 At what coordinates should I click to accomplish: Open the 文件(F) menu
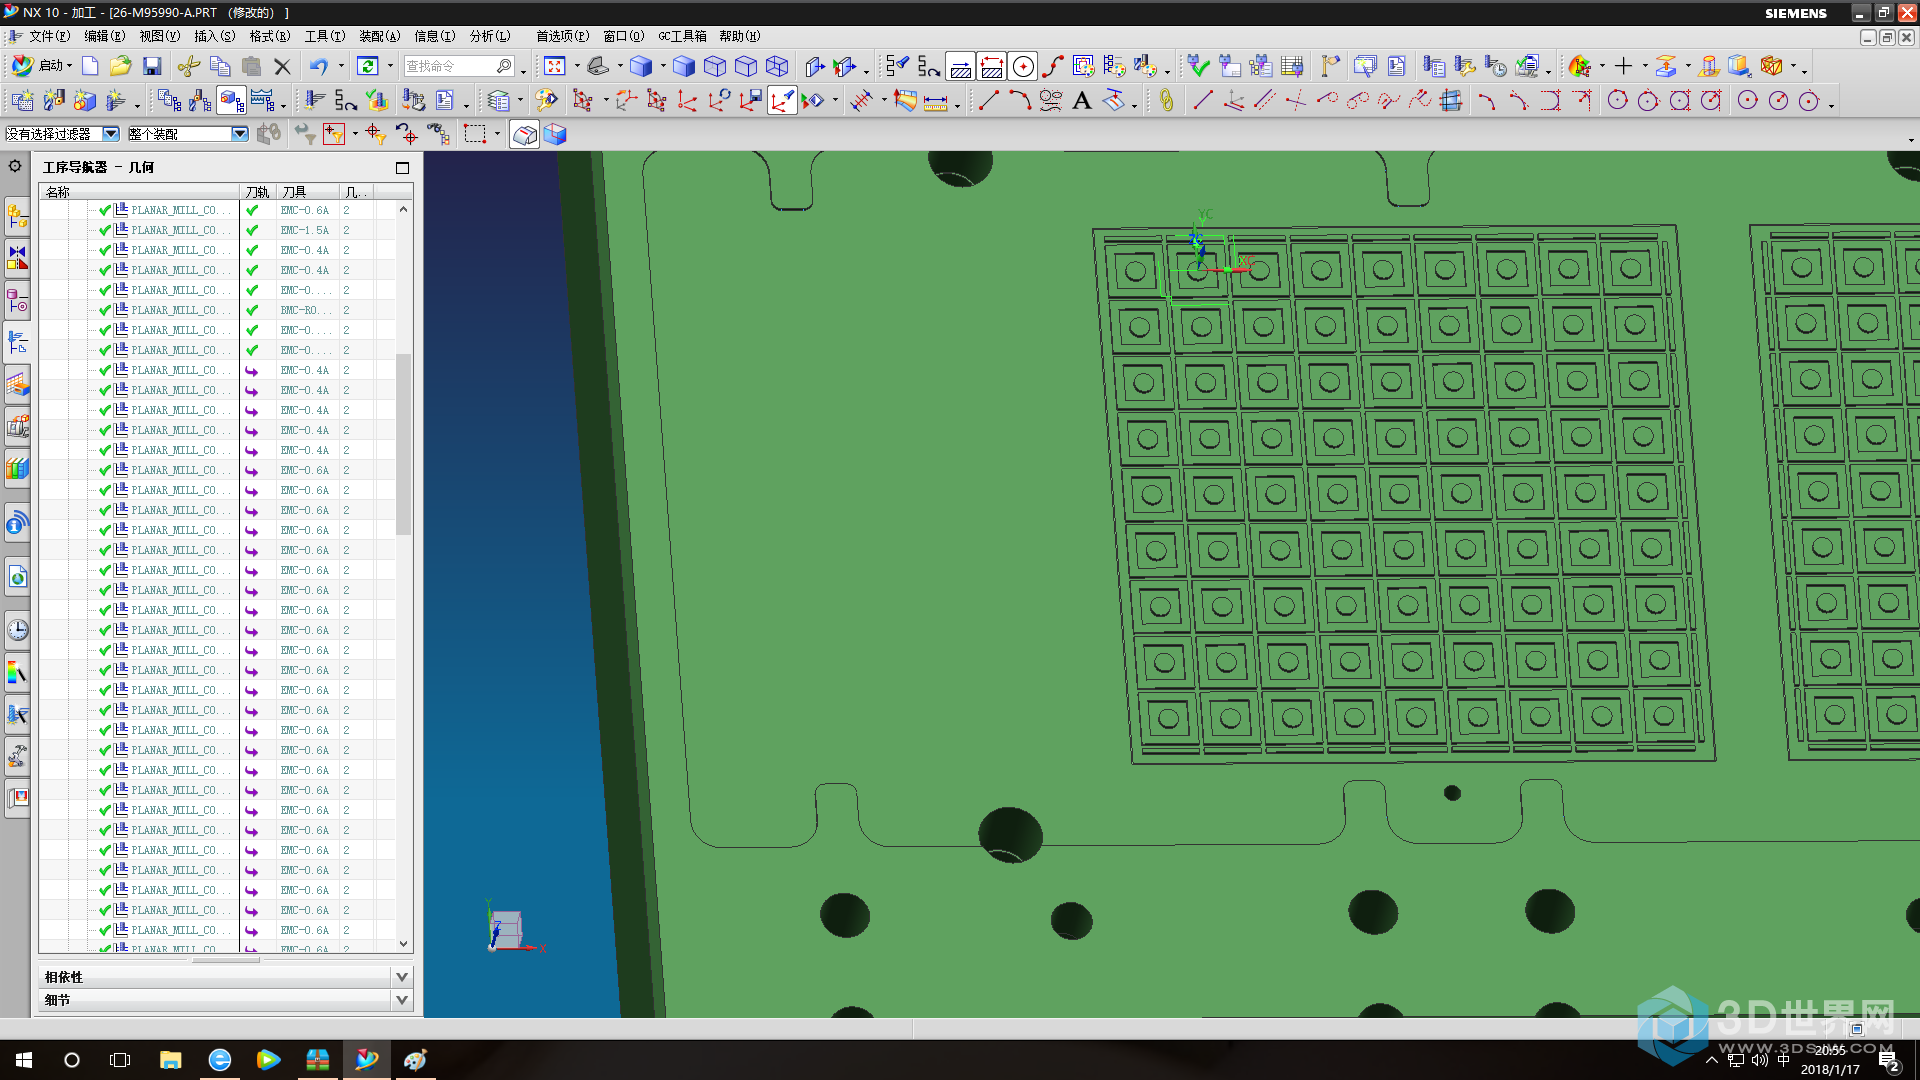pyautogui.click(x=49, y=36)
